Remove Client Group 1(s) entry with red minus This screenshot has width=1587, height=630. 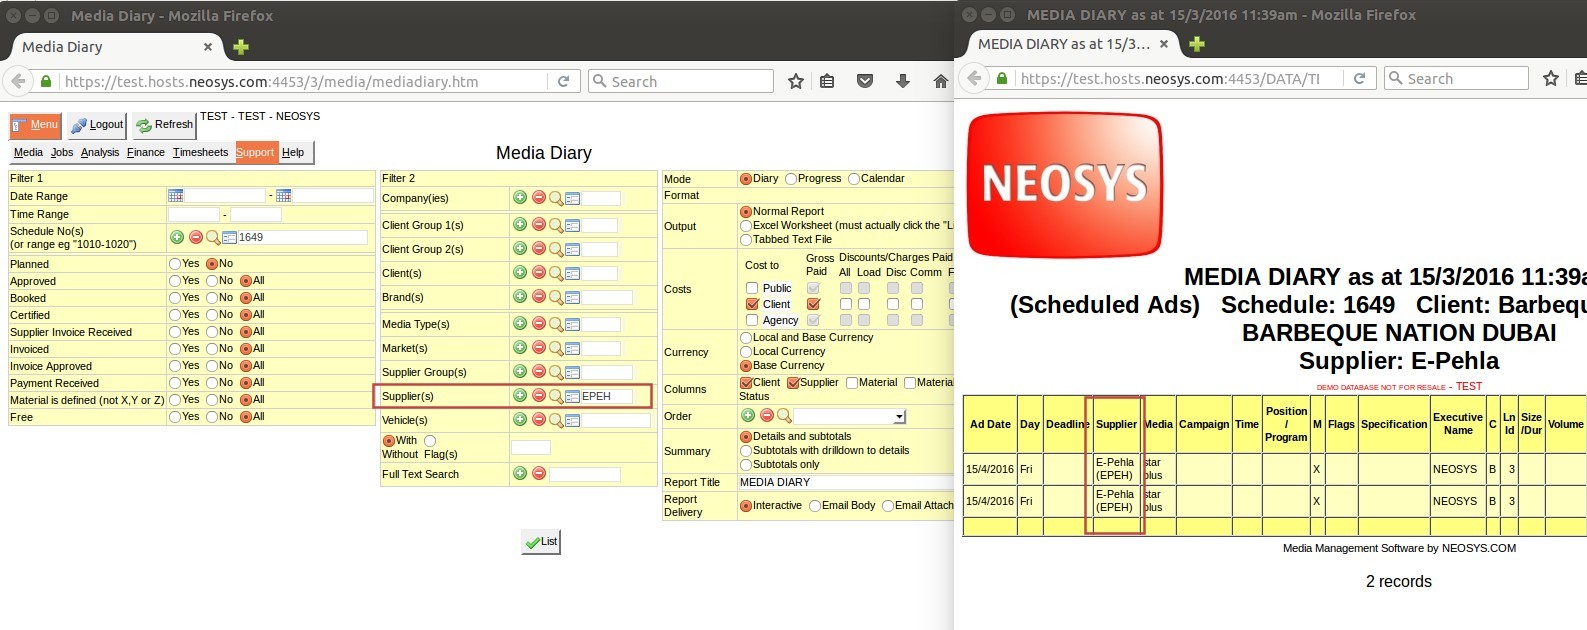(x=539, y=224)
